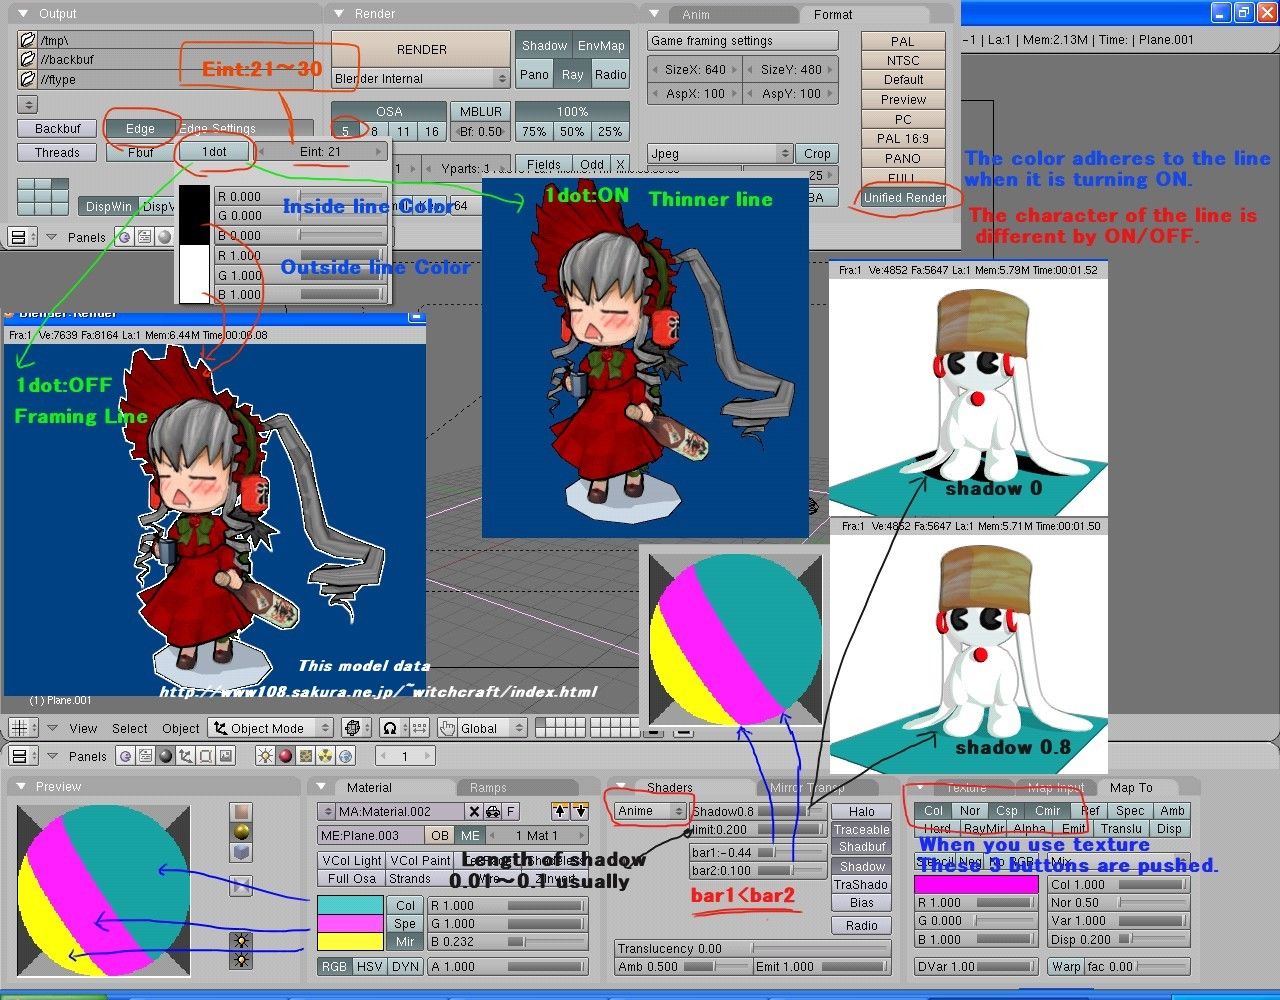The width and height of the screenshot is (1280, 1000).
Task: Open the Select menu
Action: [130, 729]
